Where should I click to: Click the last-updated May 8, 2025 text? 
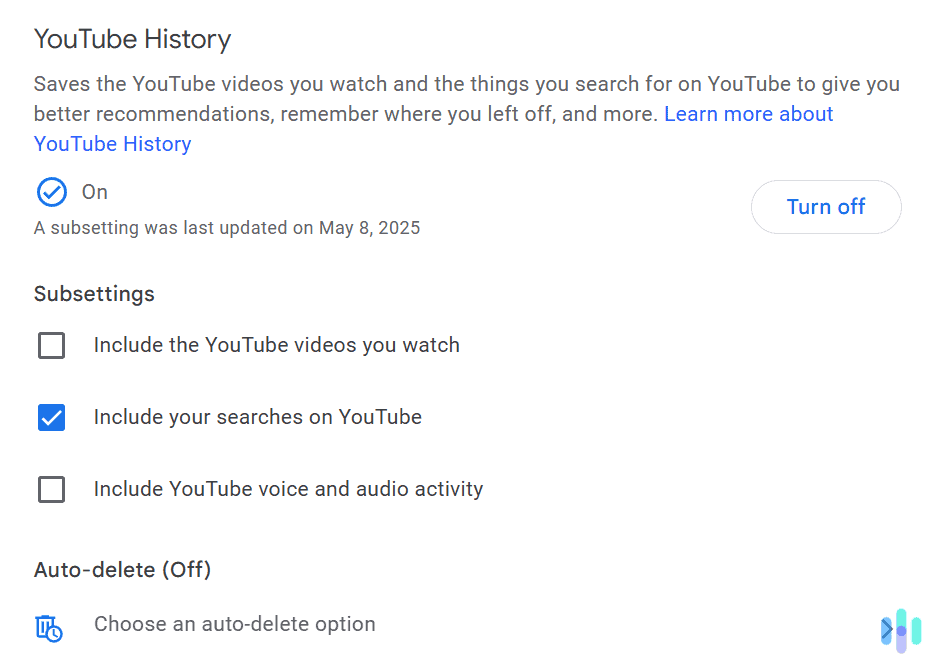[227, 227]
